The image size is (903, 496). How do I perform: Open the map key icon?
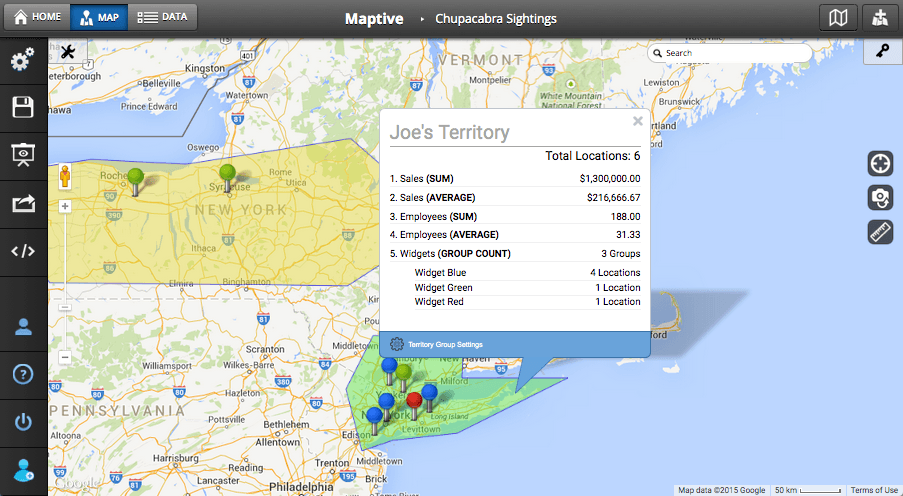(883, 52)
